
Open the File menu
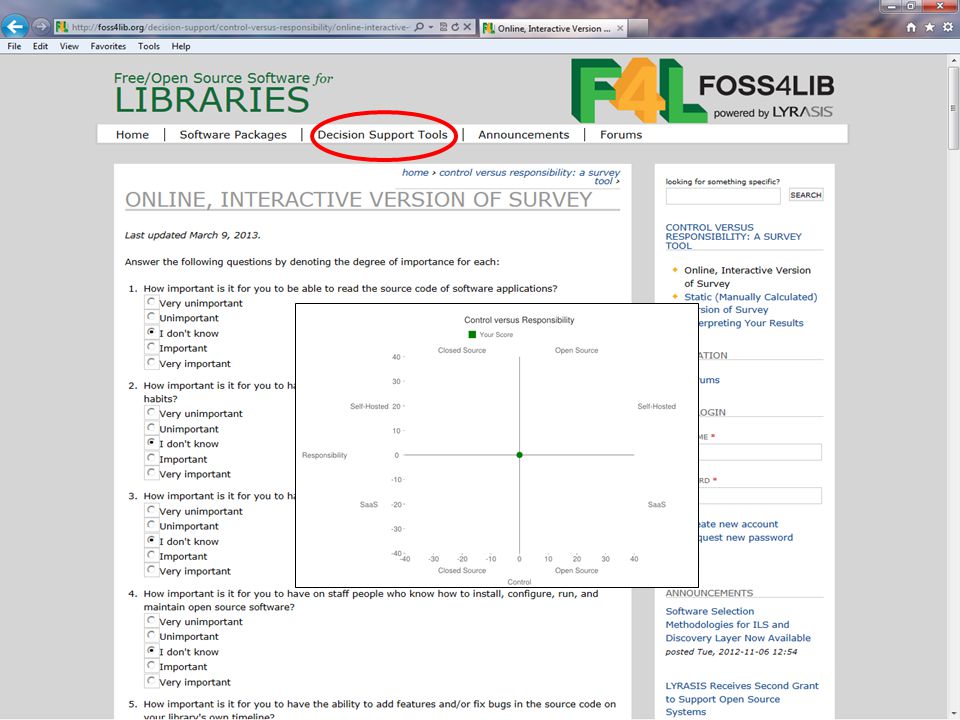(x=14, y=46)
